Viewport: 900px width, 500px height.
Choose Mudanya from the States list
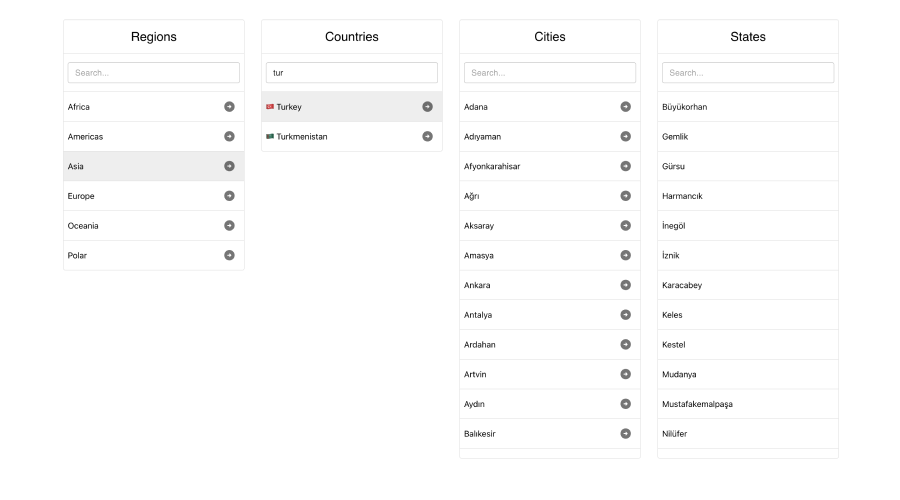point(679,374)
